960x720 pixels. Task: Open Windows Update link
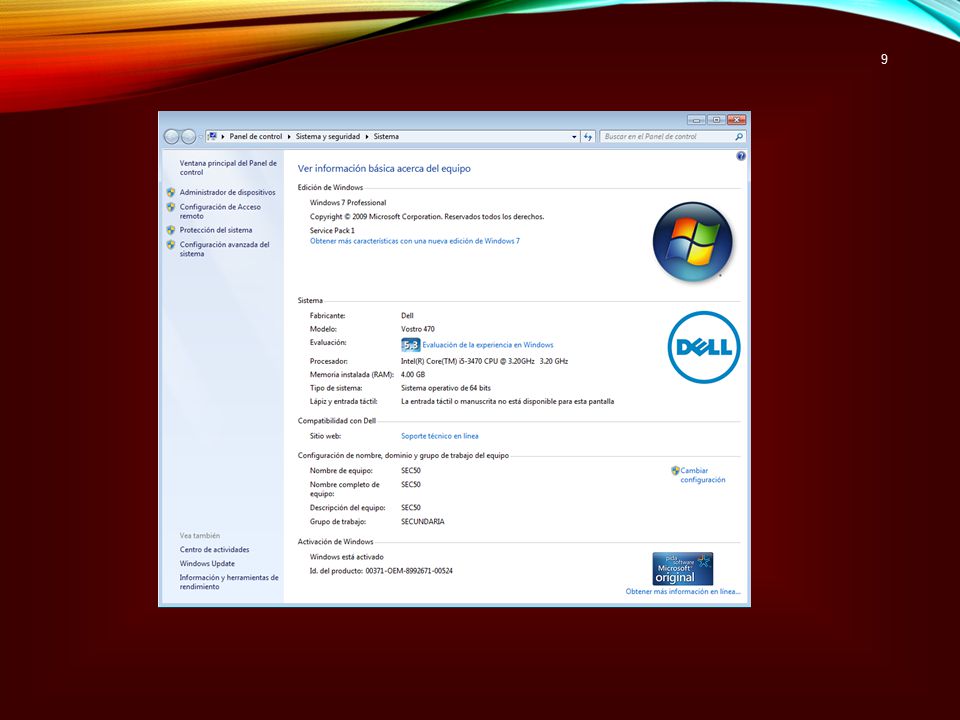[x=207, y=564]
